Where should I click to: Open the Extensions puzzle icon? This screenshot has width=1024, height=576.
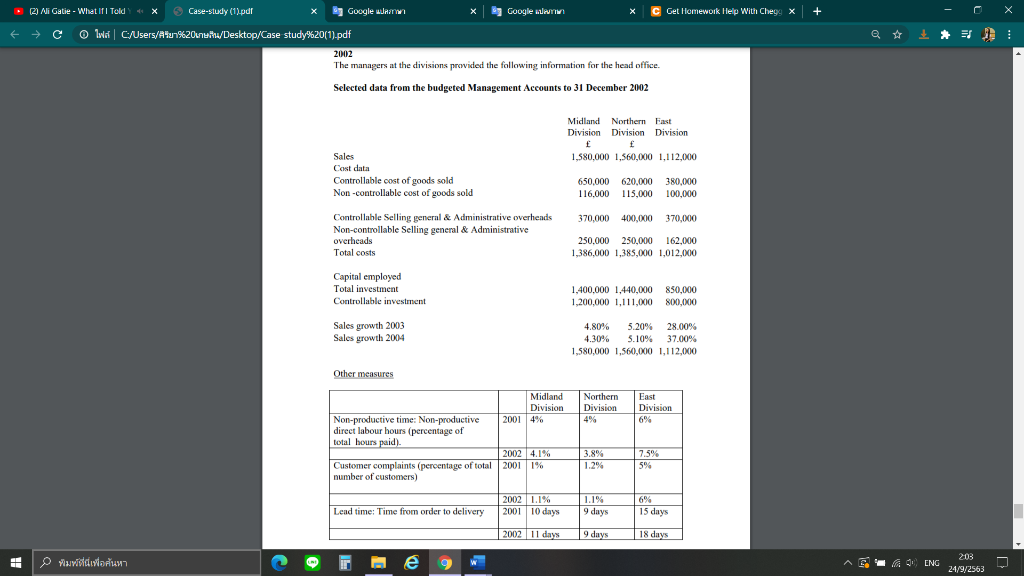point(944,33)
